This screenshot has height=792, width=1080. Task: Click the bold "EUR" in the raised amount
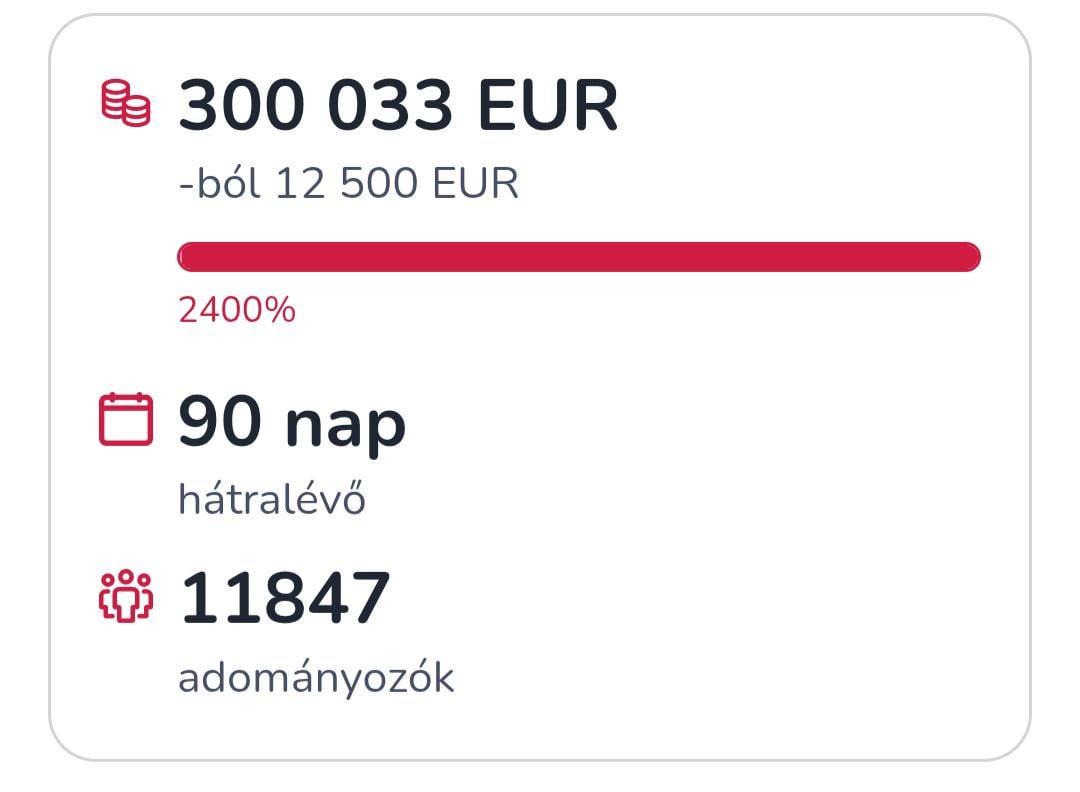[x=546, y=105]
